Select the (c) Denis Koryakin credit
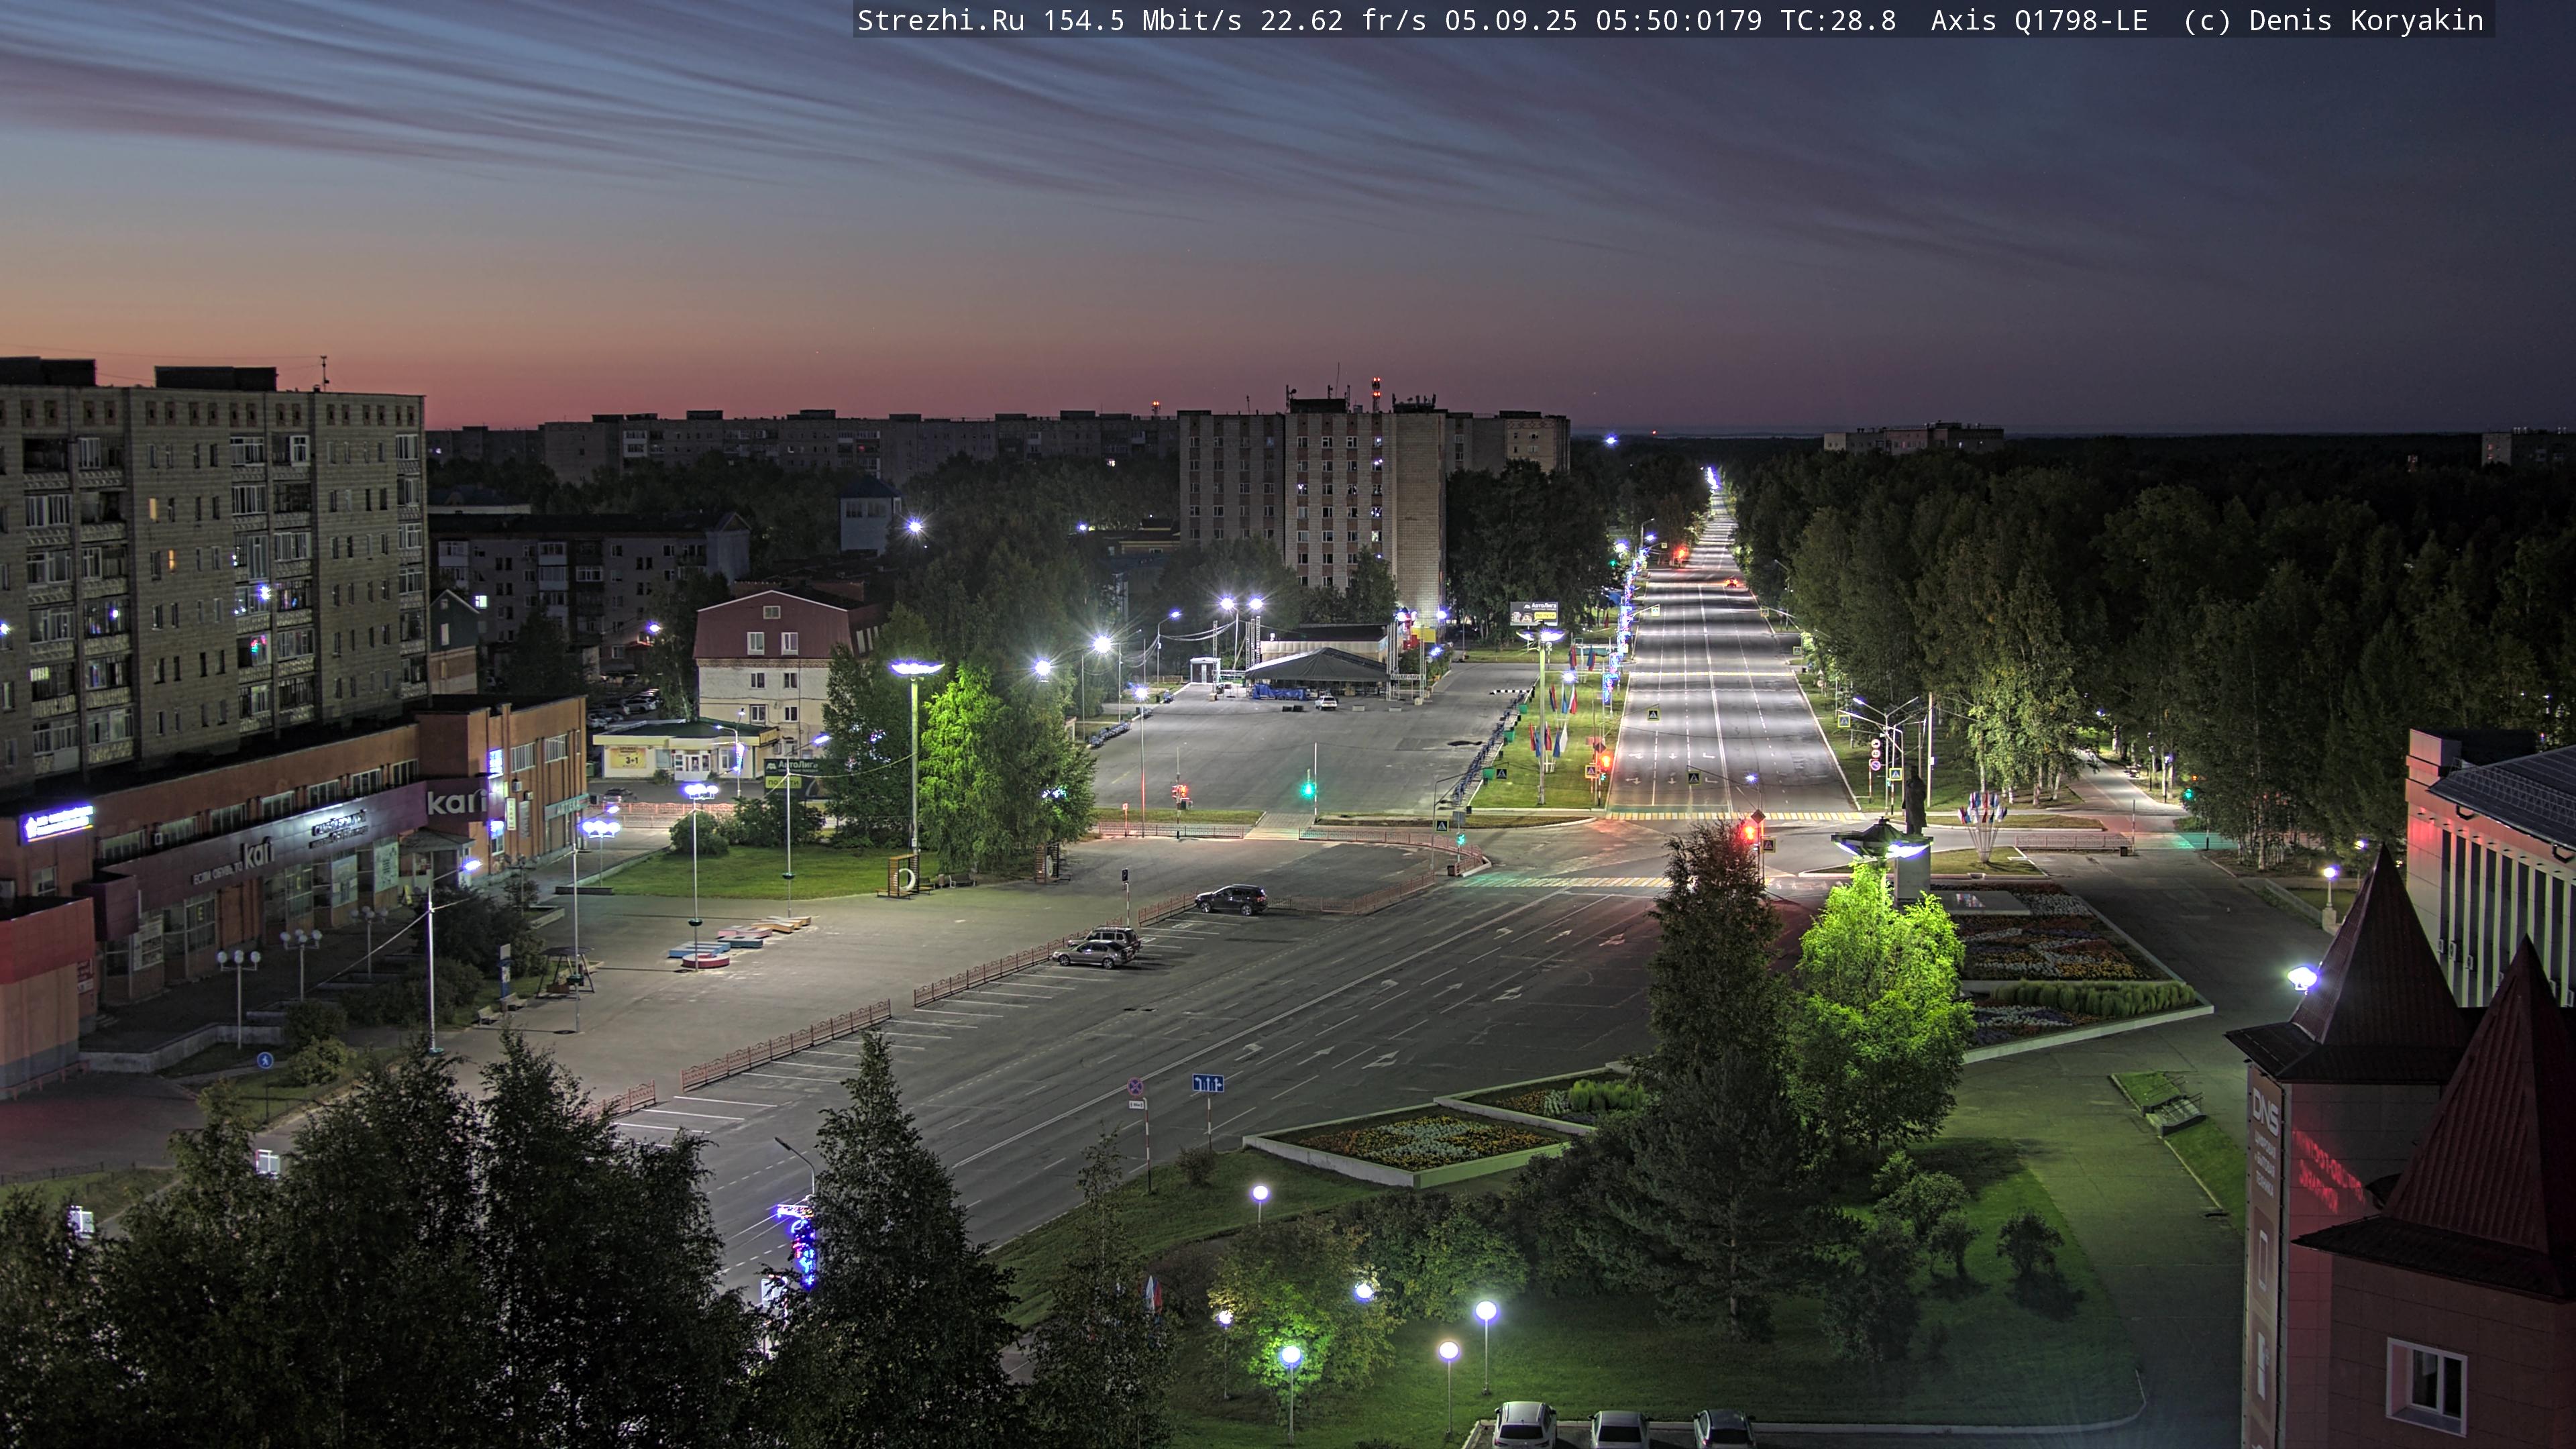Screen dimensions: 2576x1449 point(2333,21)
